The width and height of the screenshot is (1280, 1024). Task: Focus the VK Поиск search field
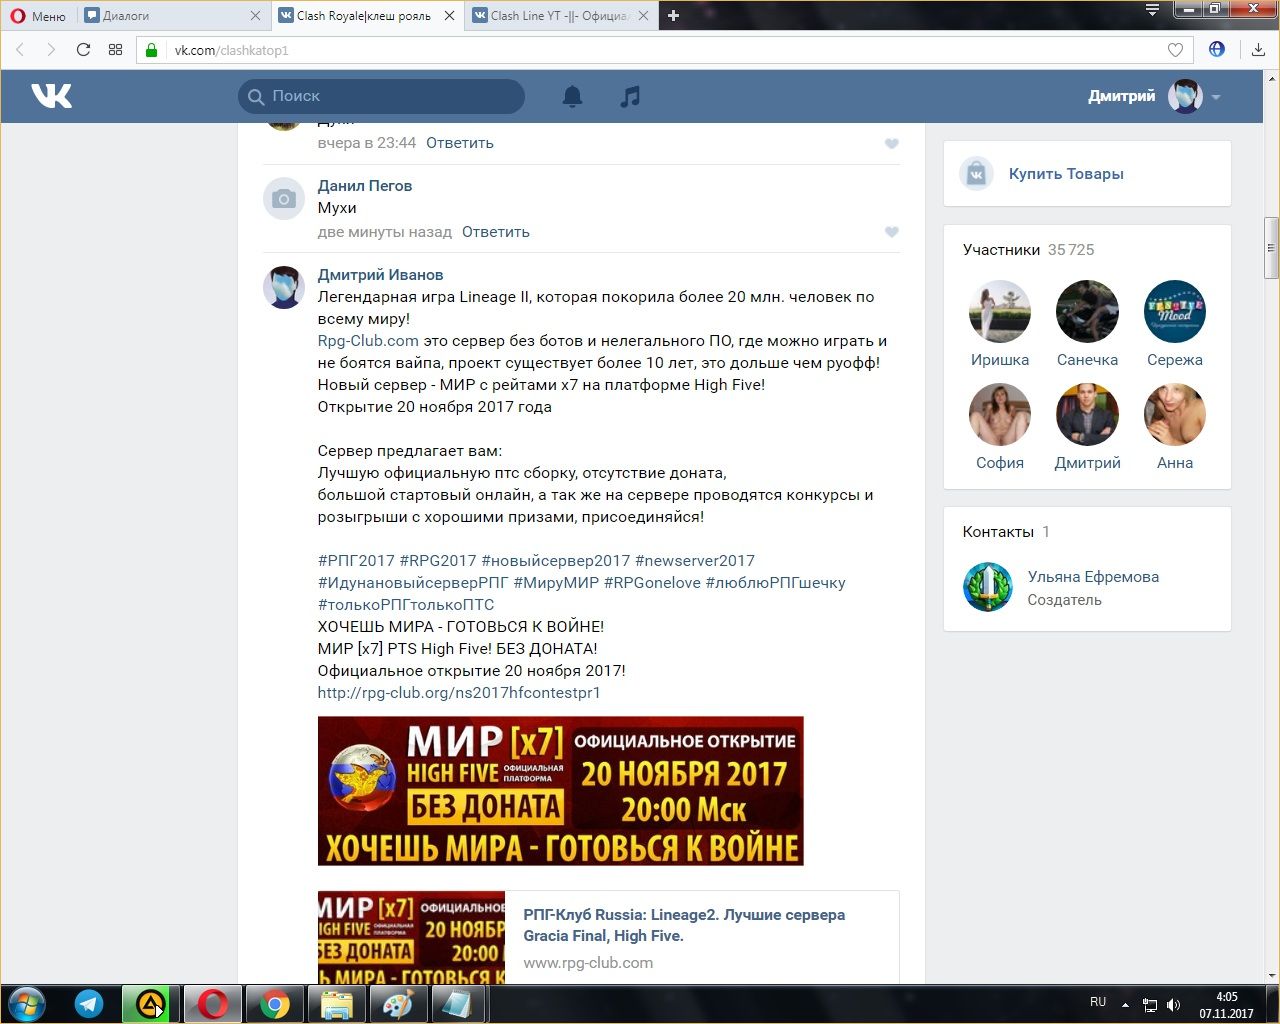coord(381,96)
